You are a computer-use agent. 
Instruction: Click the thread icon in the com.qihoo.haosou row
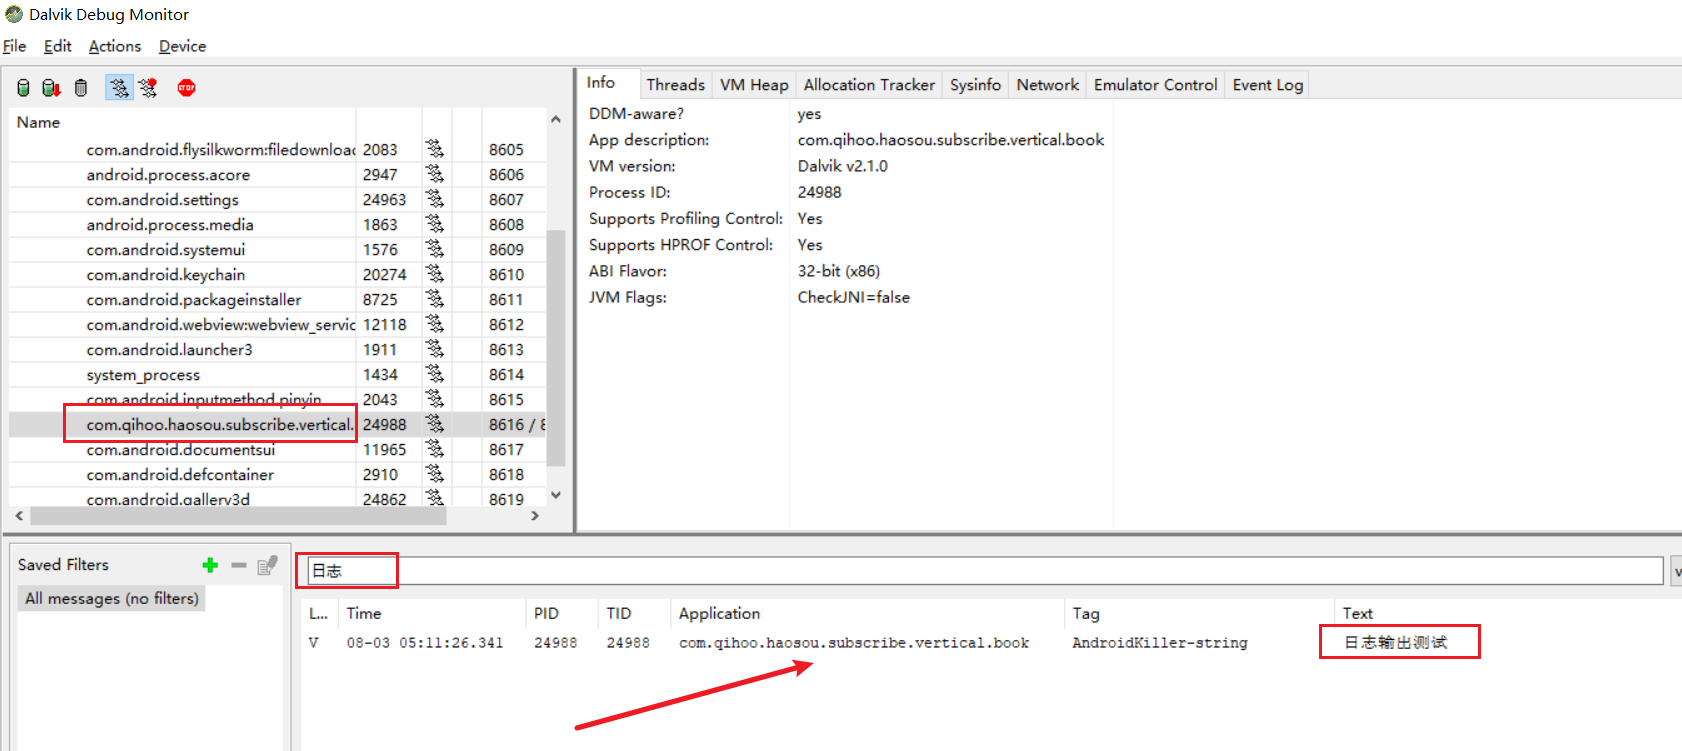pos(434,424)
